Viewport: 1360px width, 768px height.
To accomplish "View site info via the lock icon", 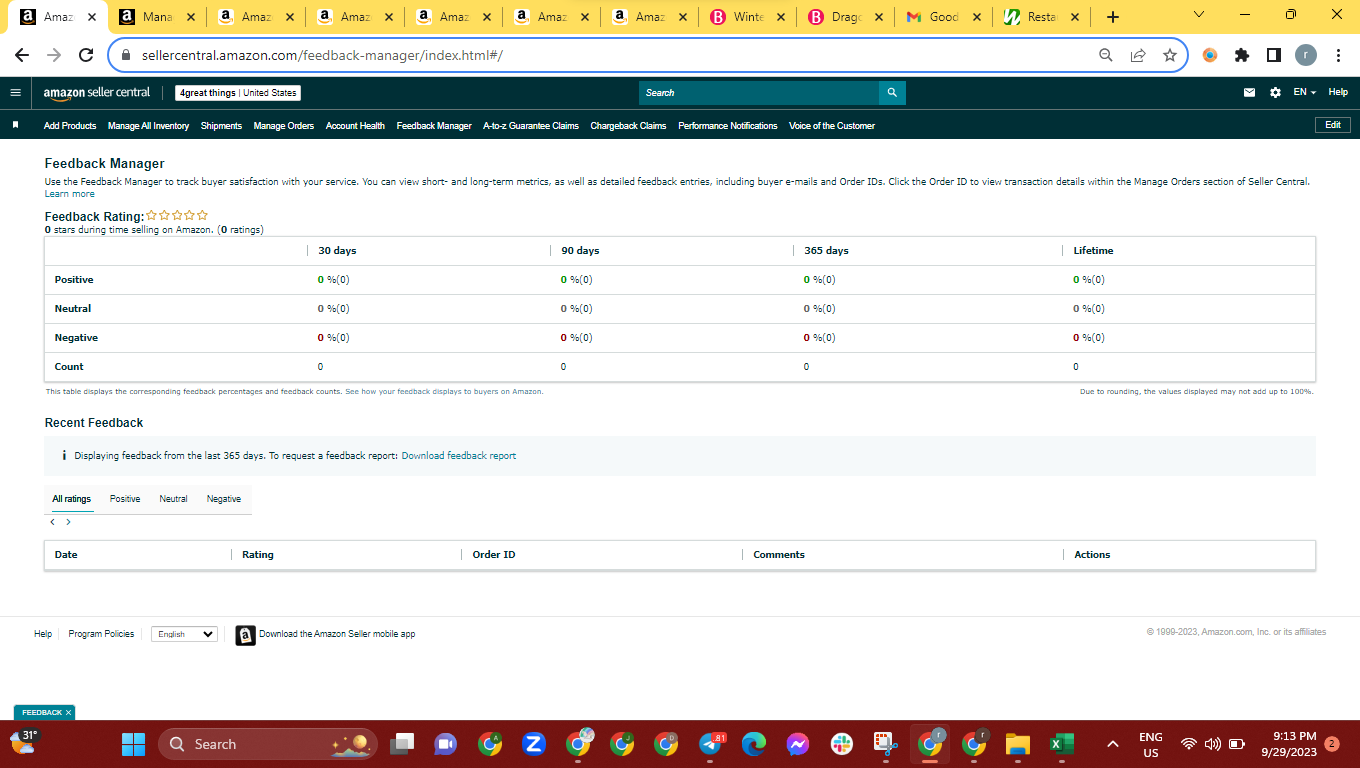I will click(x=126, y=55).
